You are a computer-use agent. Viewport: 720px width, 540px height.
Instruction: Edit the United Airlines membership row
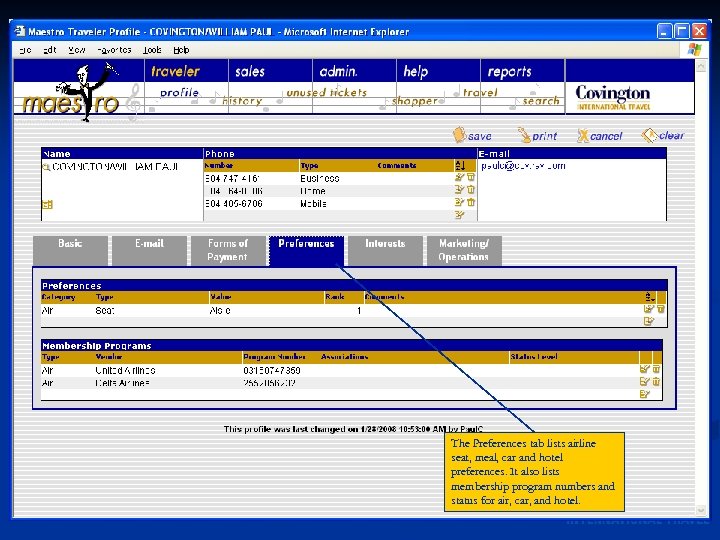tap(645, 369)
